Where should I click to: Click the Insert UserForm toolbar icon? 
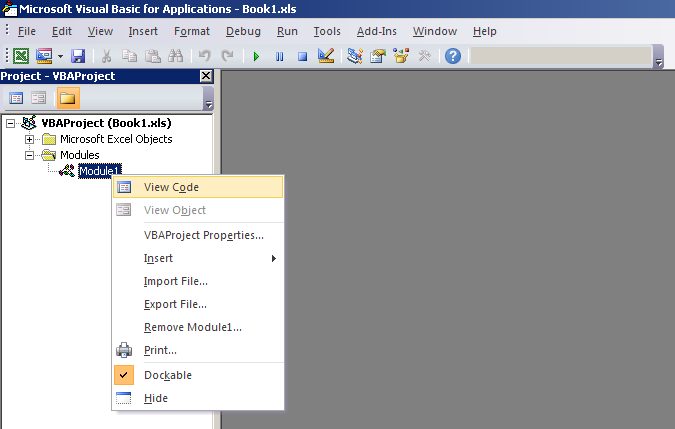tap(44, 56)
